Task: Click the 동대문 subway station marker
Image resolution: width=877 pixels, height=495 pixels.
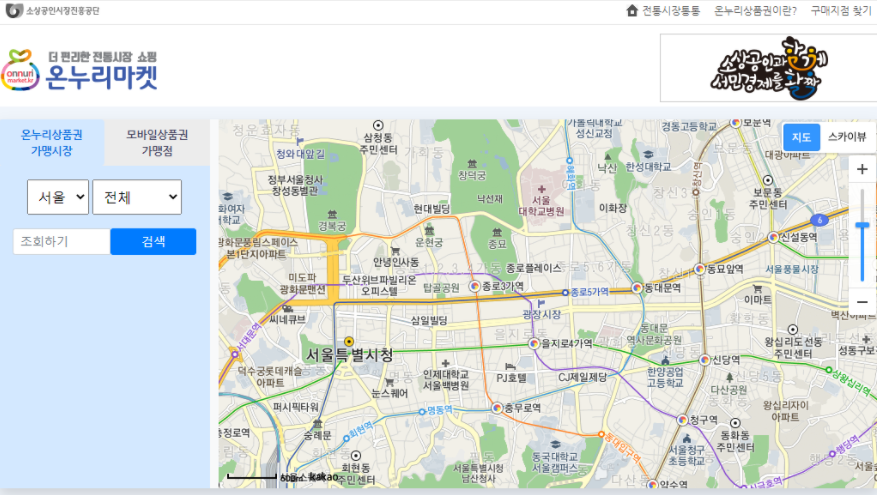Action: pos(636,288)
